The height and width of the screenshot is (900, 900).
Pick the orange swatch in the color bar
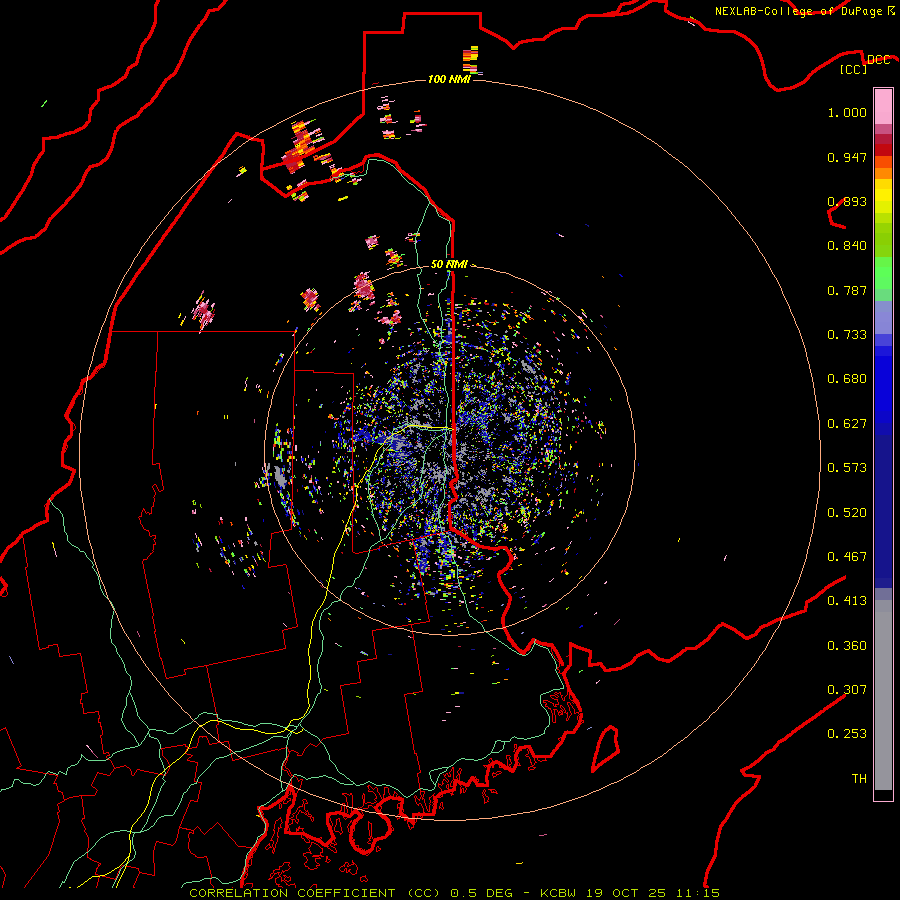(883, 173)
